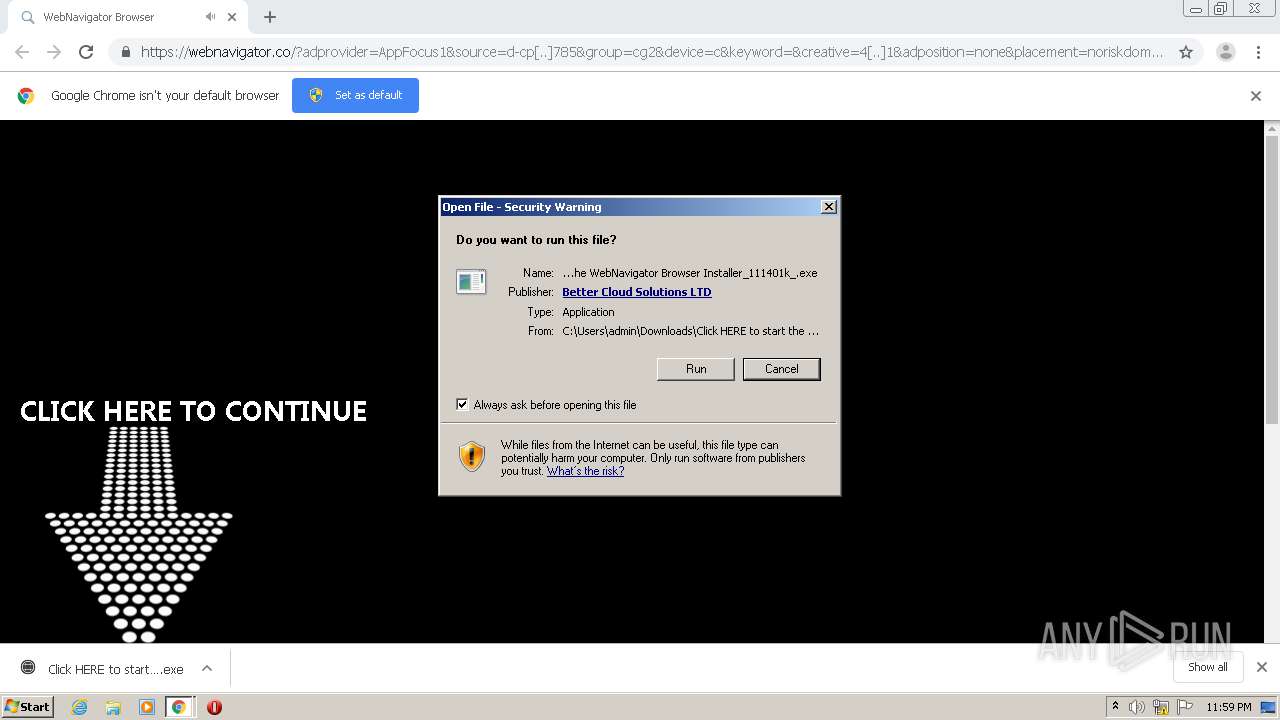Click Show all downloads button
Viewport: 1280px width, 720px height.
click(1208, 667)
